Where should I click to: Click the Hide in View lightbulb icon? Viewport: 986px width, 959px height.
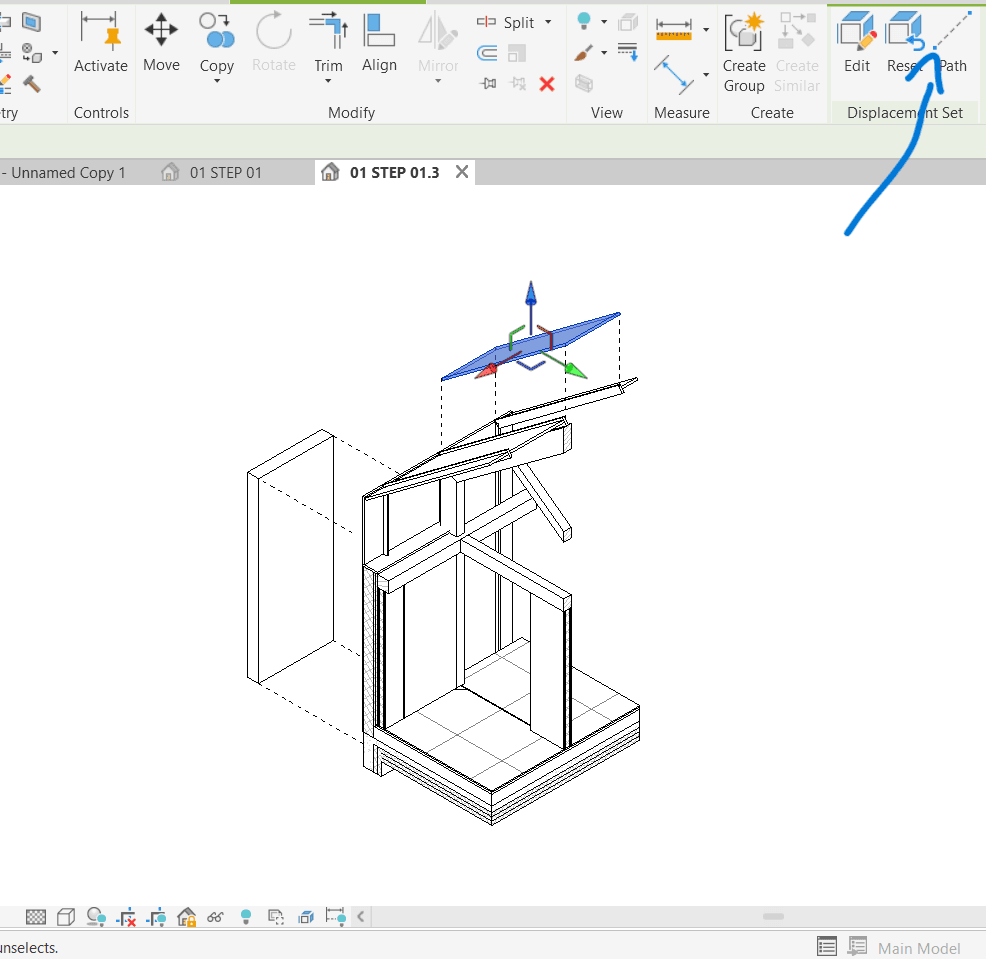584,21
